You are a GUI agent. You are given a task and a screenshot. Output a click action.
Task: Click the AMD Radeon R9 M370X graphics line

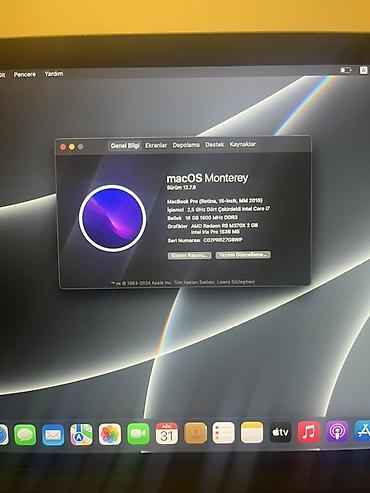[224, 226]
